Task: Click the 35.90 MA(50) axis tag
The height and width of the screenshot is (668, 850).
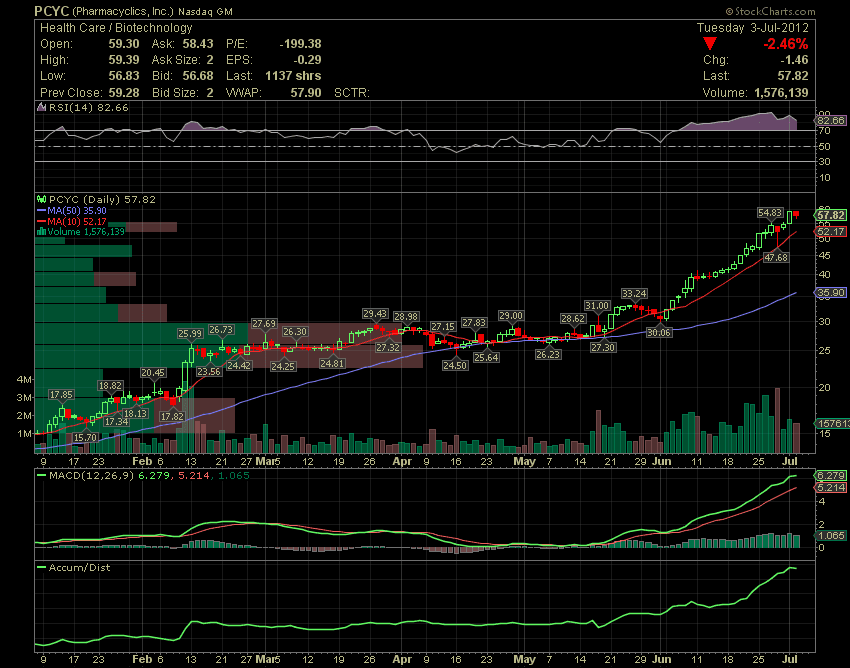Action: (x=830, y=293)
